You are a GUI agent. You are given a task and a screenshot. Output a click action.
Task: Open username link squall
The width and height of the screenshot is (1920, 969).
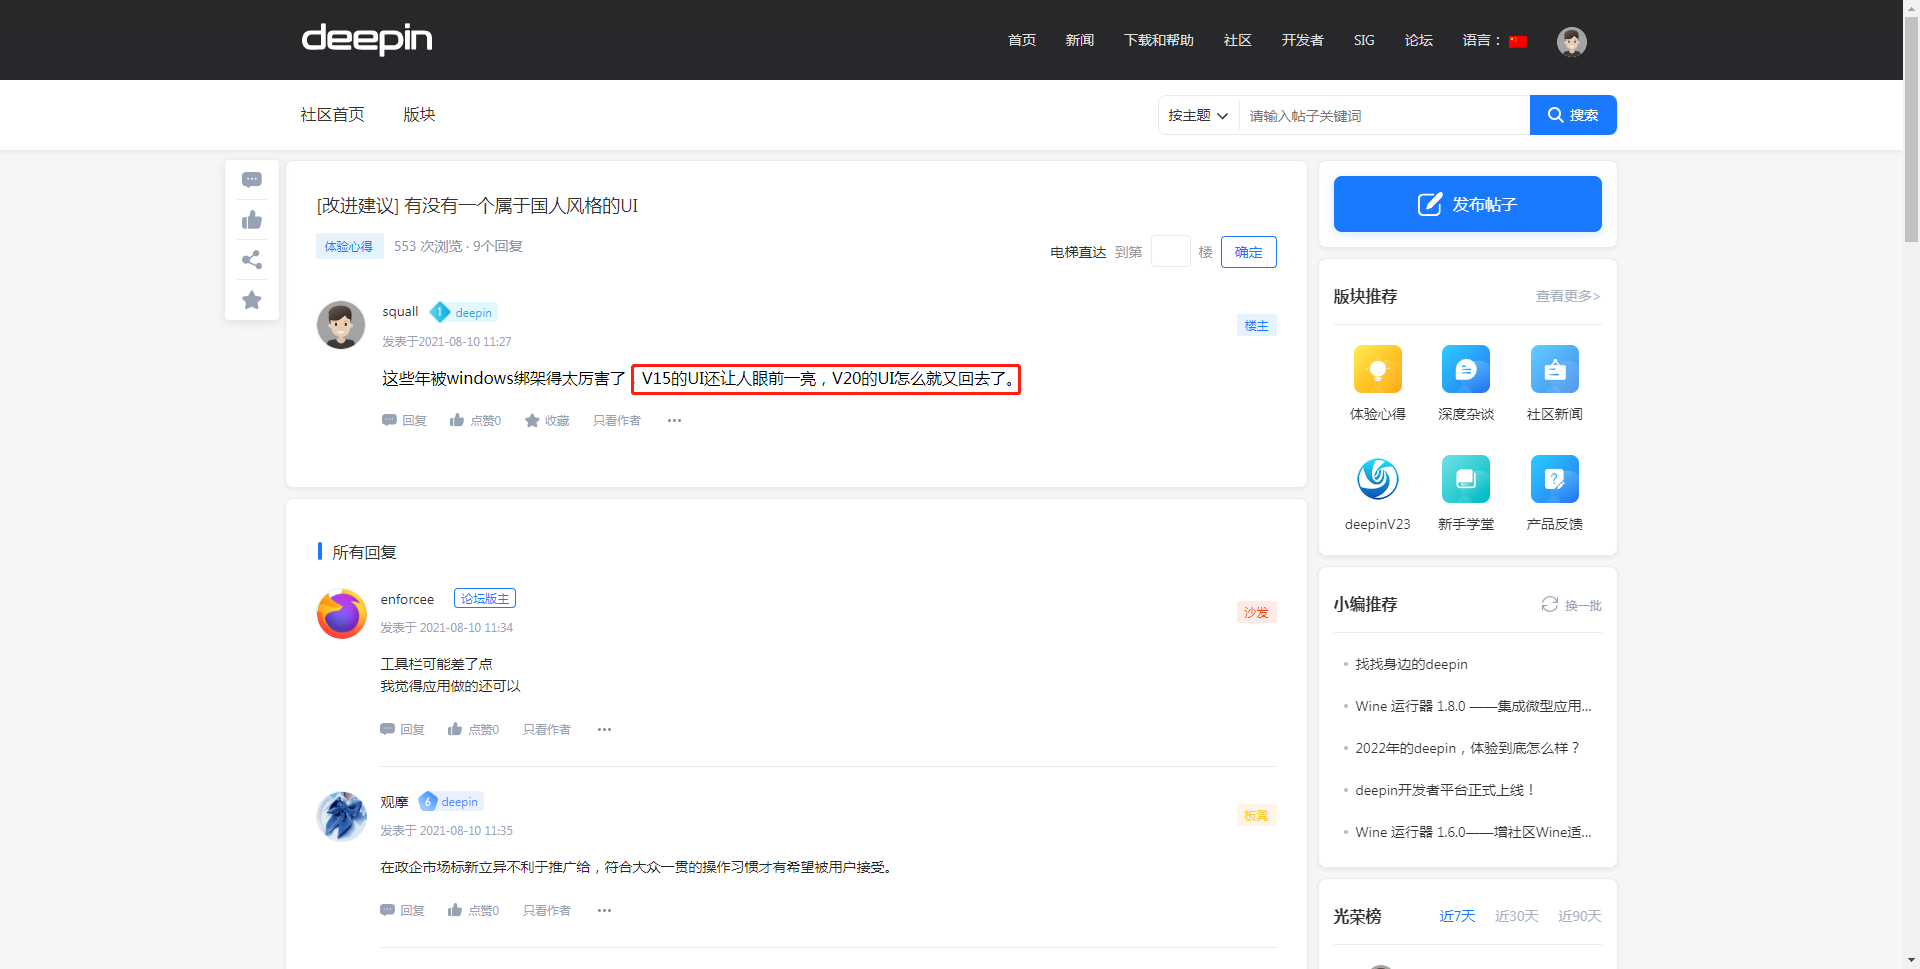pos(400,312)
